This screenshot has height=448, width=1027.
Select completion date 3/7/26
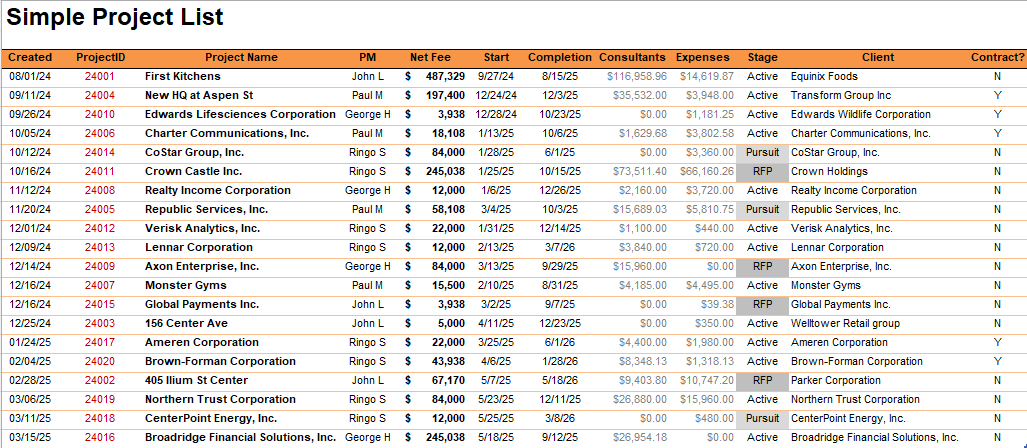click(560, 248)
